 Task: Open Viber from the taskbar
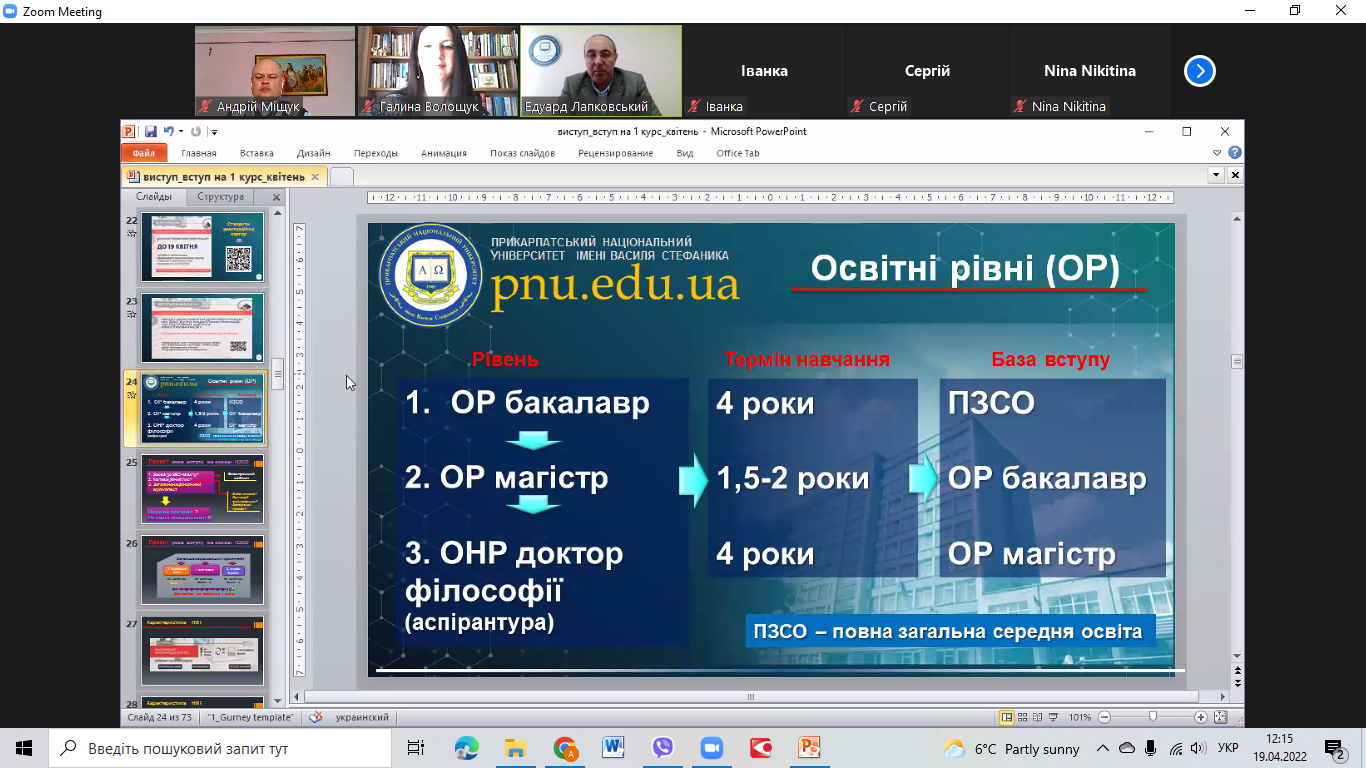[x=662, y=748]
